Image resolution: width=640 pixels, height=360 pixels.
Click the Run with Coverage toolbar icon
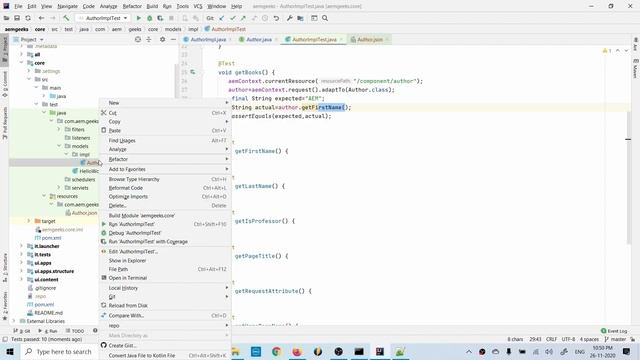tap(160, 18)
